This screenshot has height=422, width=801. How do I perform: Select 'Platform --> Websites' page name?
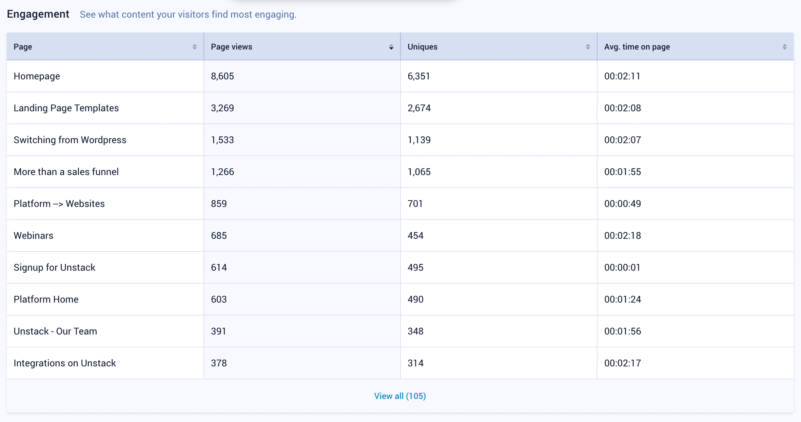[59, 203]
